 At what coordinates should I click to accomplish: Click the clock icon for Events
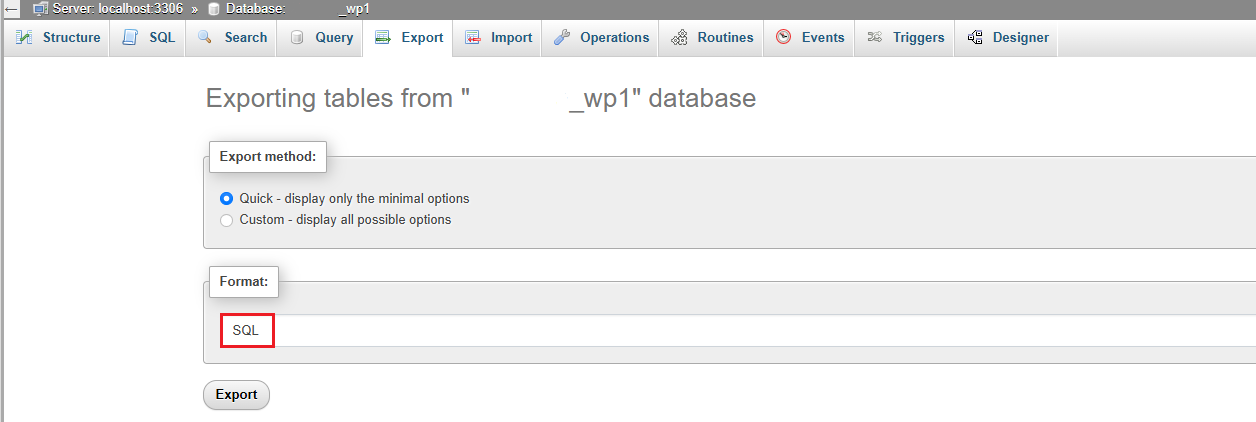(784, 38)
